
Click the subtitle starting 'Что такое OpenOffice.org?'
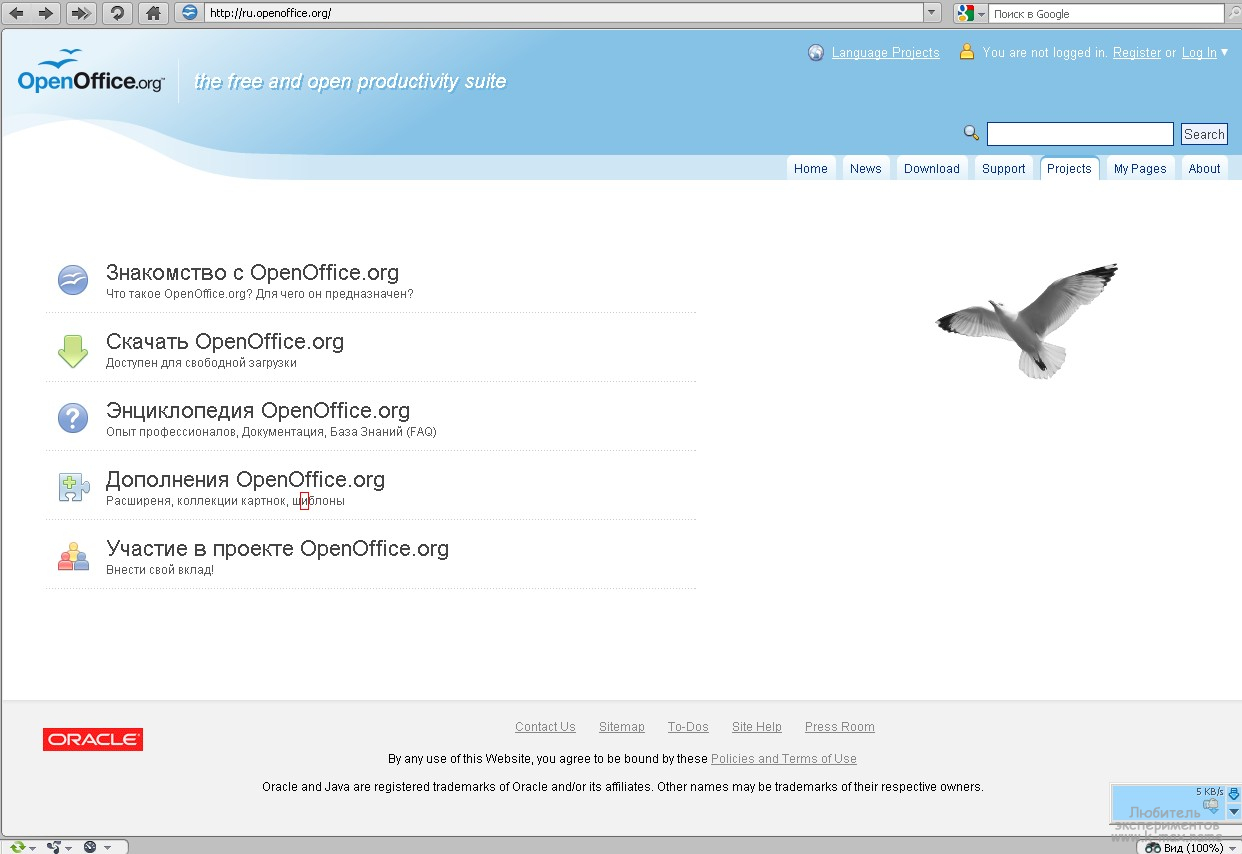click(x=260, y=294)
